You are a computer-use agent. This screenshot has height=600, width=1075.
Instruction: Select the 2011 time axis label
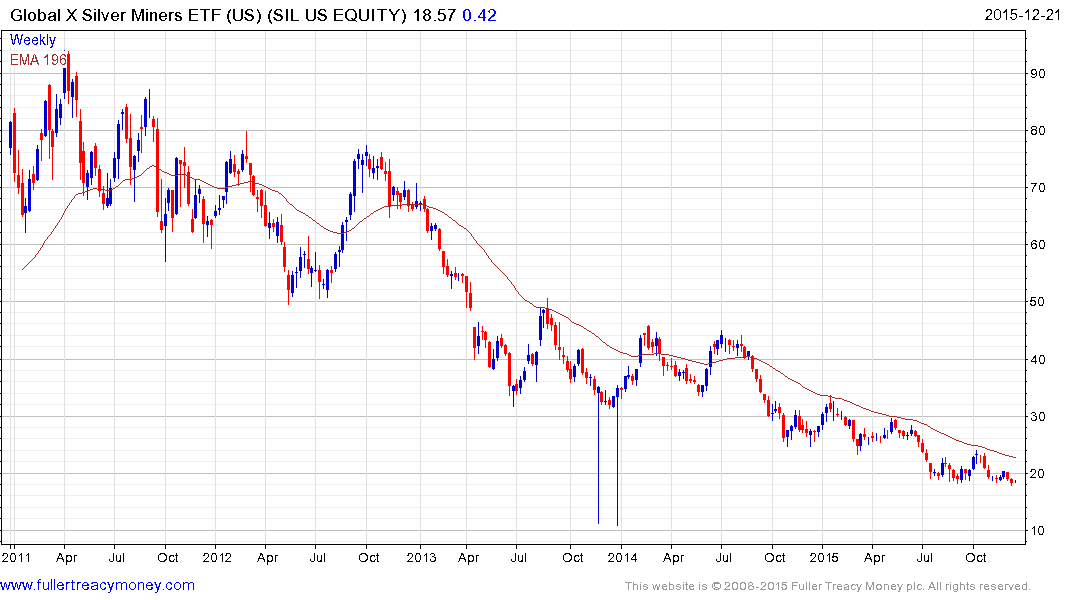click(x=16, y=557)
